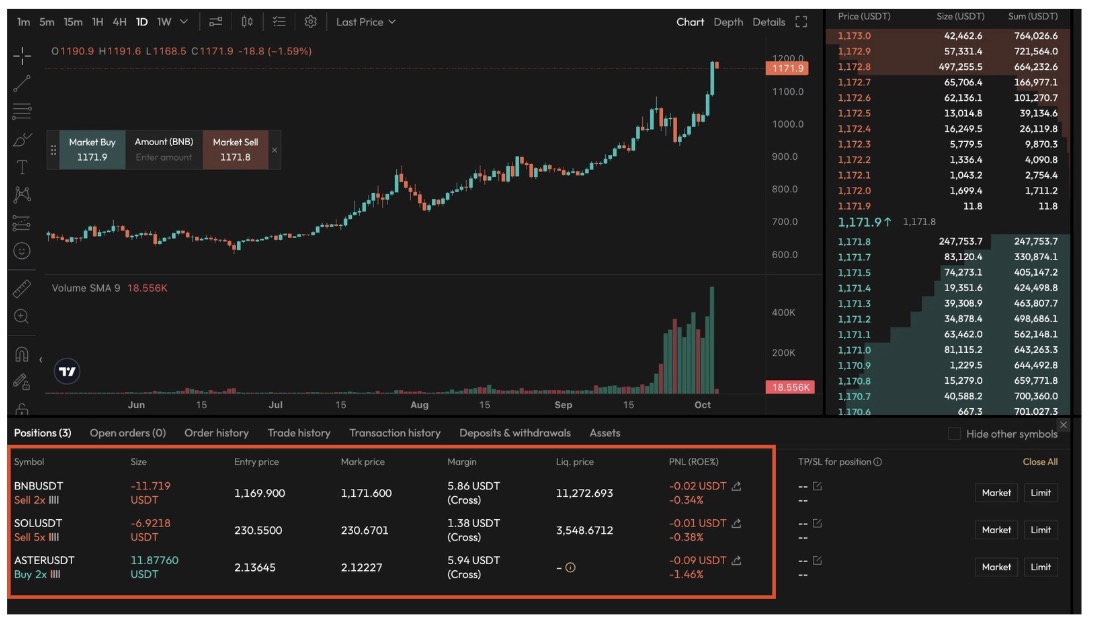Open the emoji sticker tool
Viewport: 1096px width, 620px height.
point(22,251)
